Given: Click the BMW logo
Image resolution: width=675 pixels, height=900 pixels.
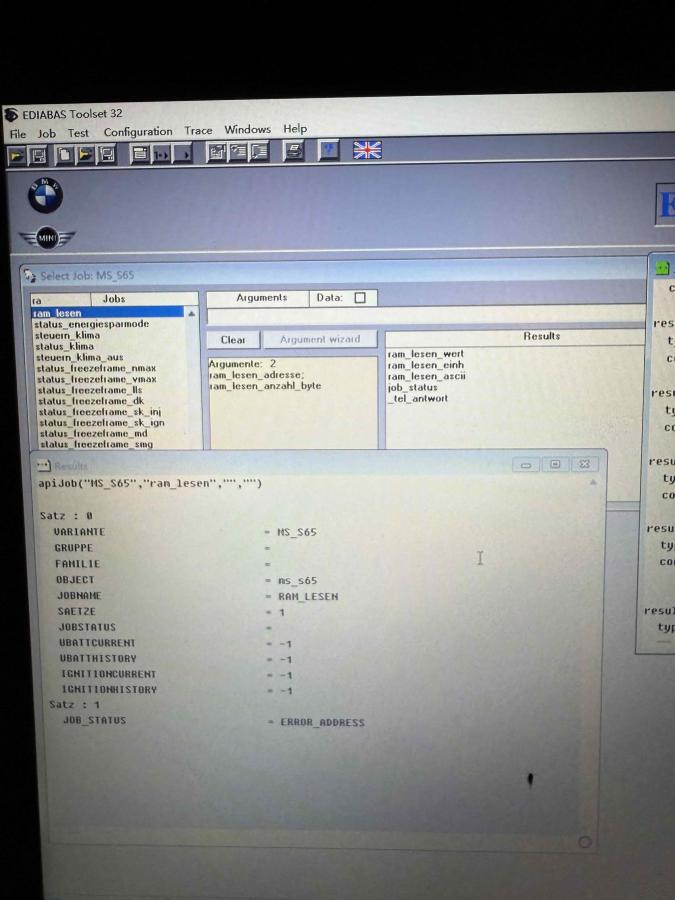Looking at the screenshot, I should (45, 196).
